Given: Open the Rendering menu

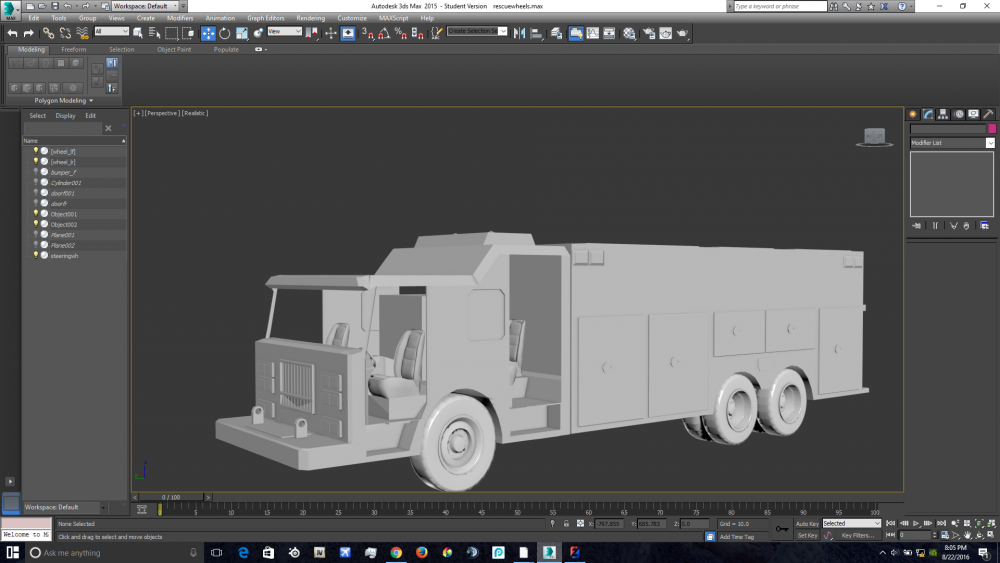Looking at the screenshot, I should tap(310, 18).
